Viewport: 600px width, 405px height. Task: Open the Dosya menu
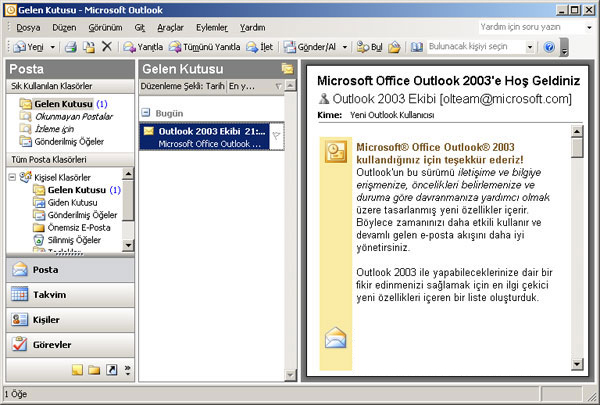28,28
